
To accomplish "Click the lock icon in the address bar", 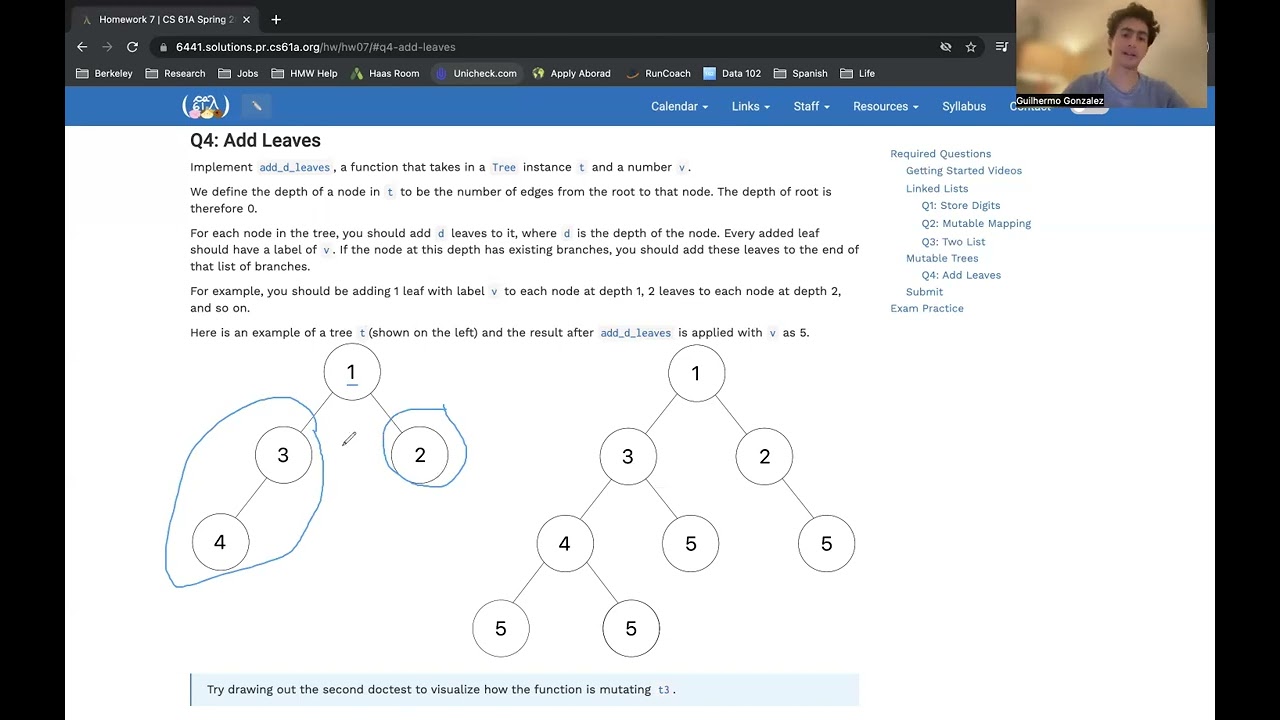I will point(163,47).
